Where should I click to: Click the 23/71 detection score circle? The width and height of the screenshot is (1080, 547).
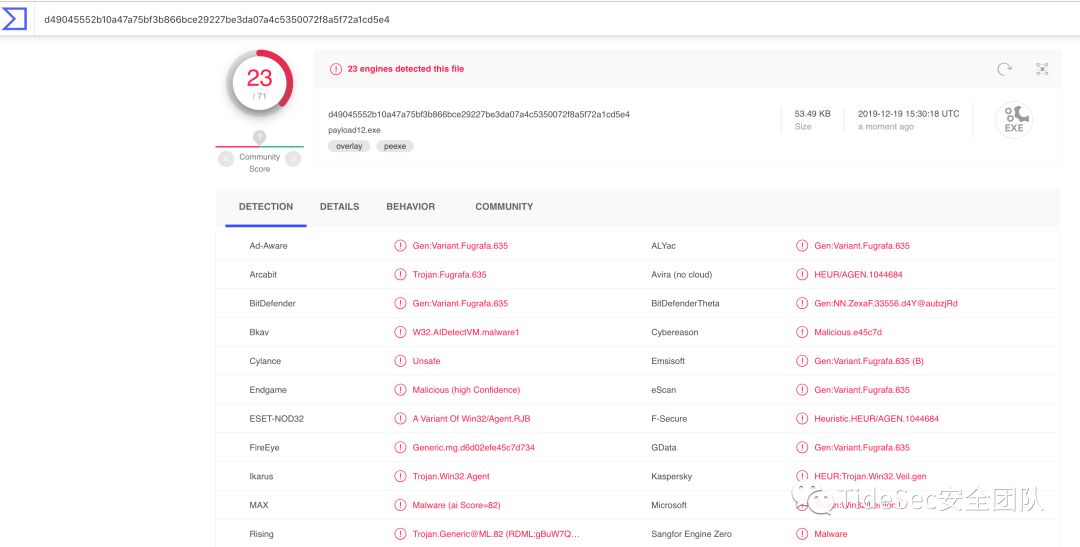[x=260, y=83]
